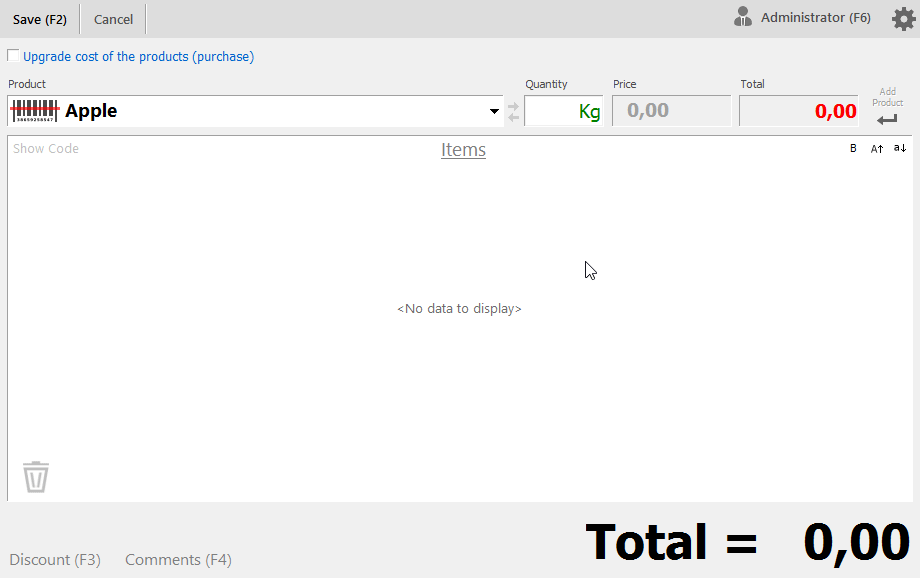The image size is (920, 578).
Task: Click the trash bin delete icon
Action: [x=36, y=476]
